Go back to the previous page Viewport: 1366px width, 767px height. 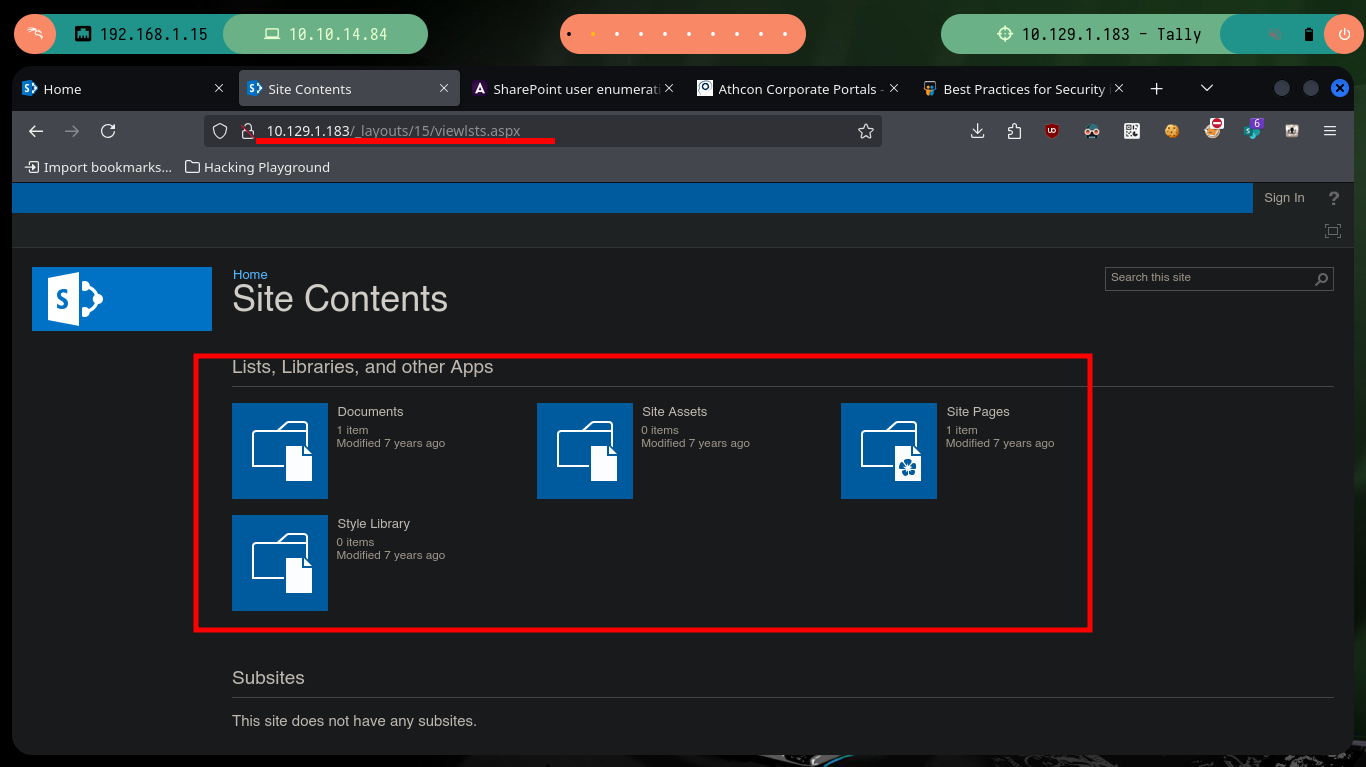(x=36, y=131)
